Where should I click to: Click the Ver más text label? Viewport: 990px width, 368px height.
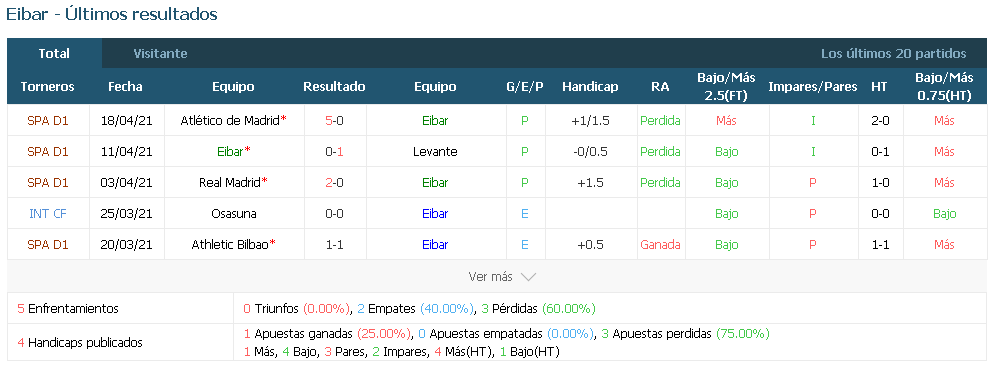(x=491, y=277)
